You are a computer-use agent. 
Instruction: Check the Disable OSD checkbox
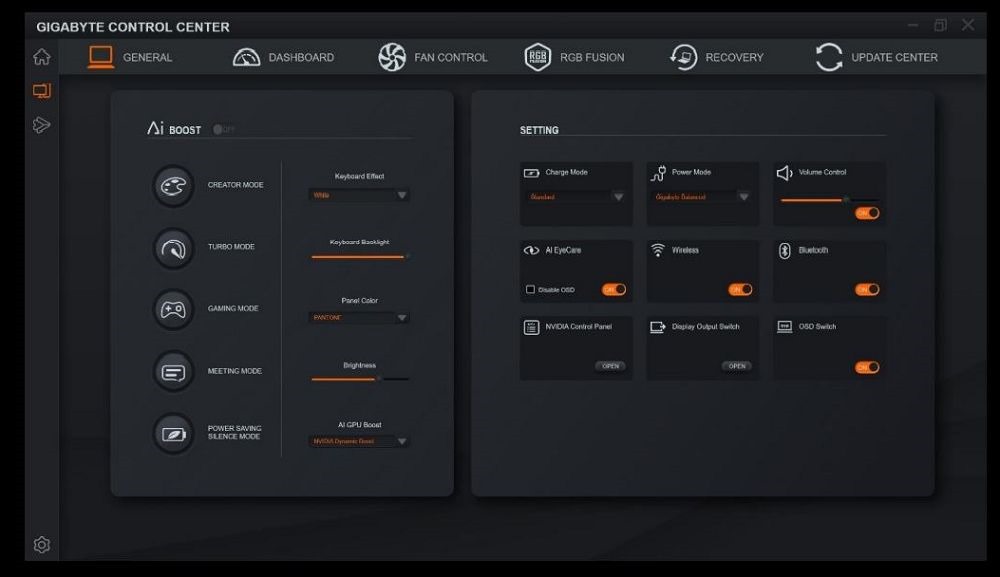530,289
